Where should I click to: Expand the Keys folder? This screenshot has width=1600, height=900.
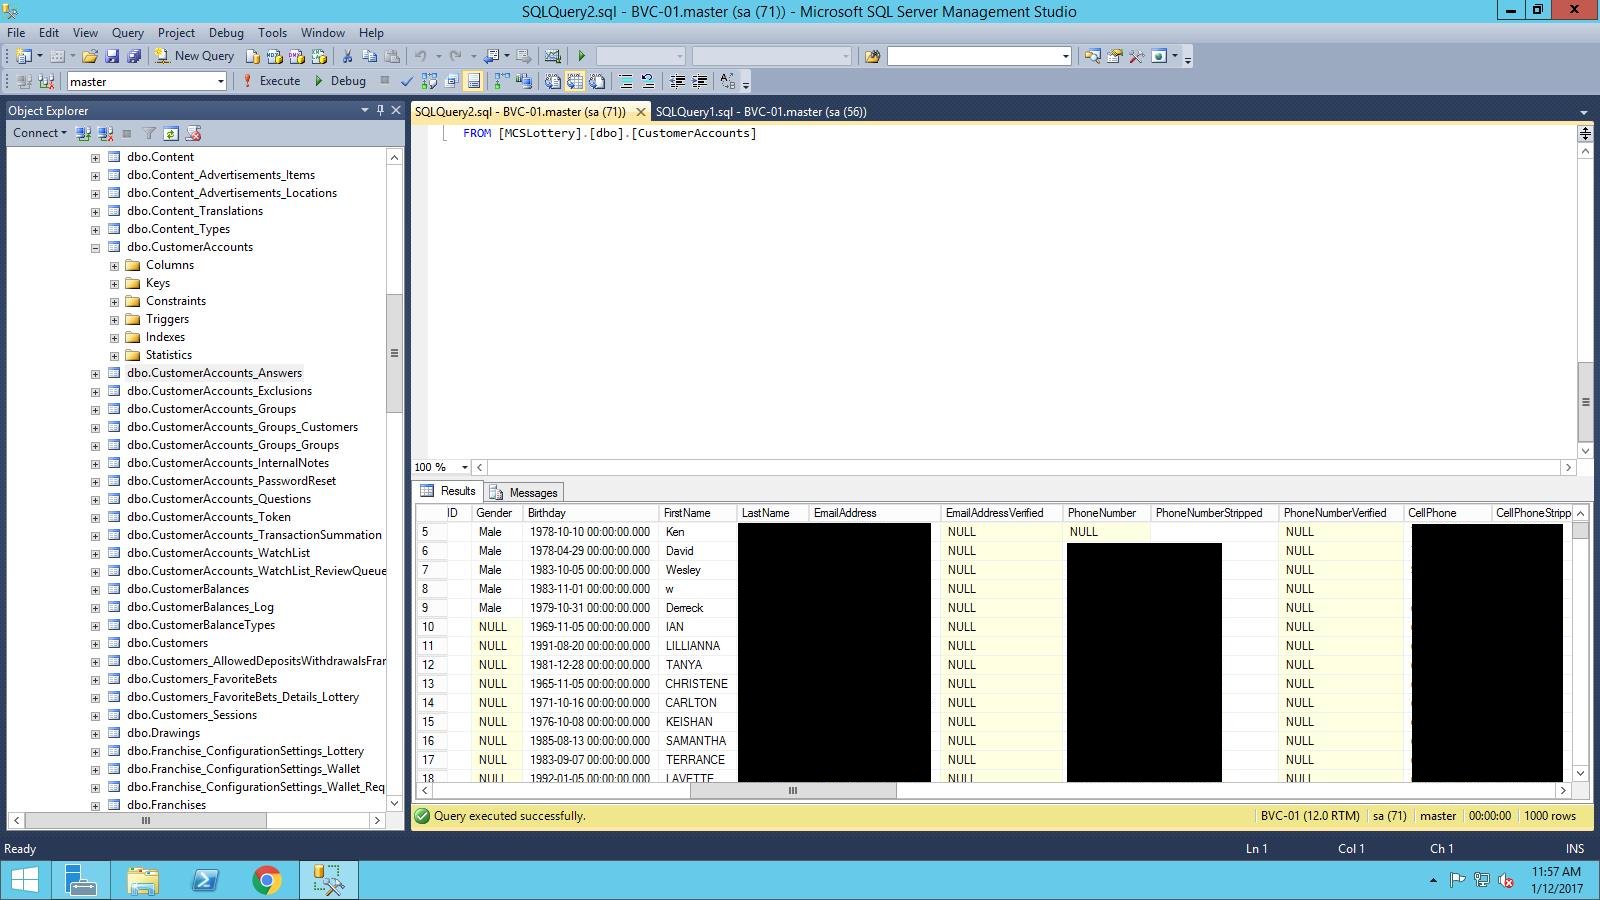tap(114, 283)
